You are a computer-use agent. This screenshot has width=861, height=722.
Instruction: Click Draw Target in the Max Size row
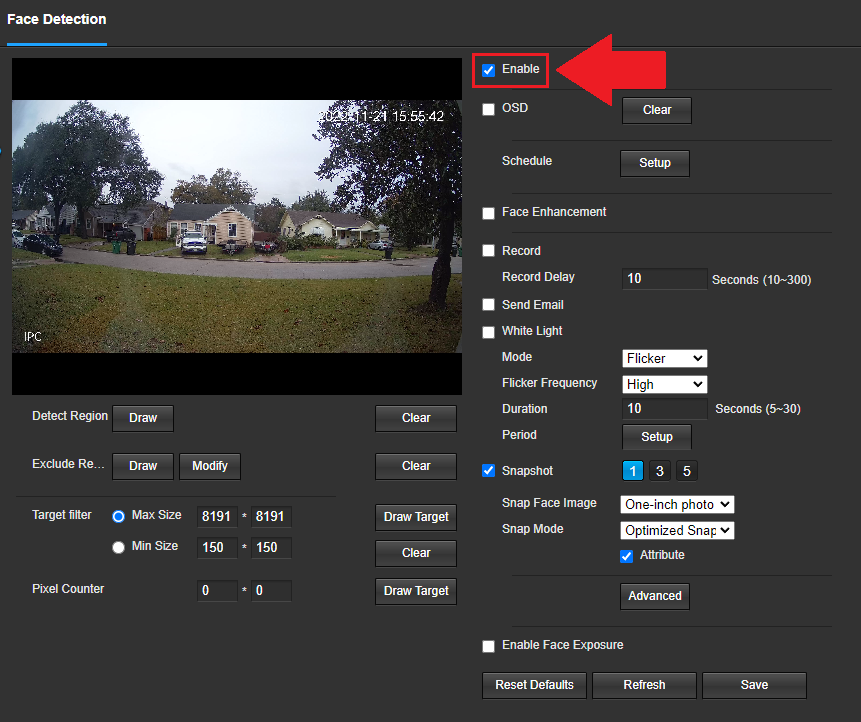point(416,517)
